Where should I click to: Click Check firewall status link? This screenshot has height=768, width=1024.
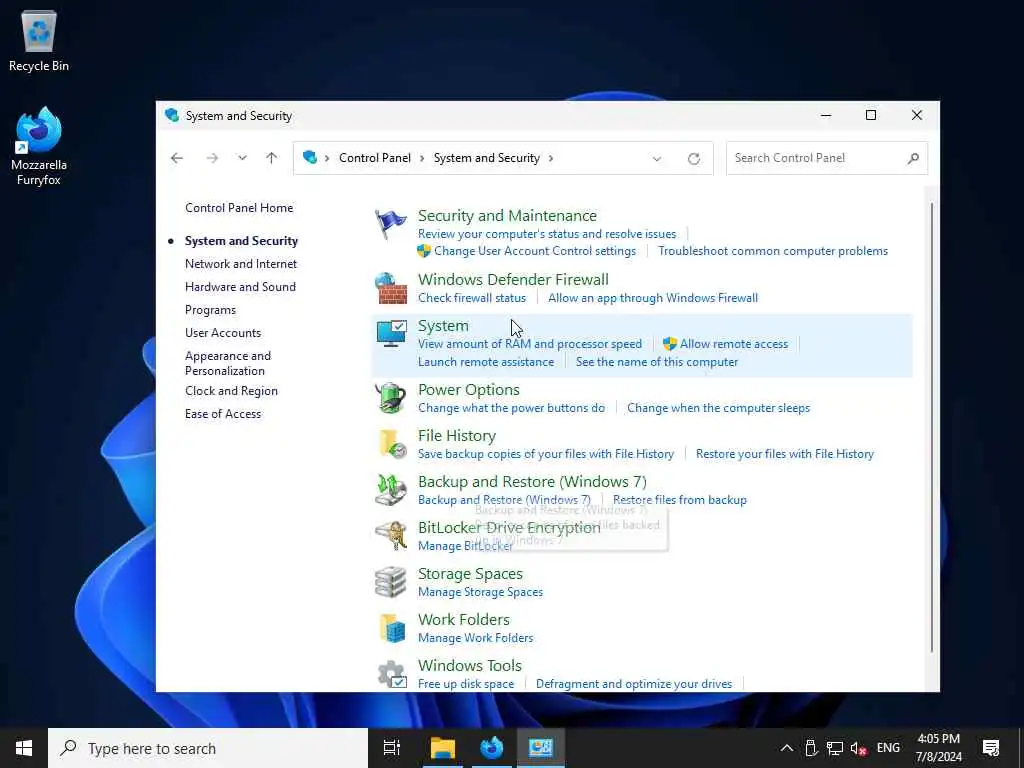472,298
